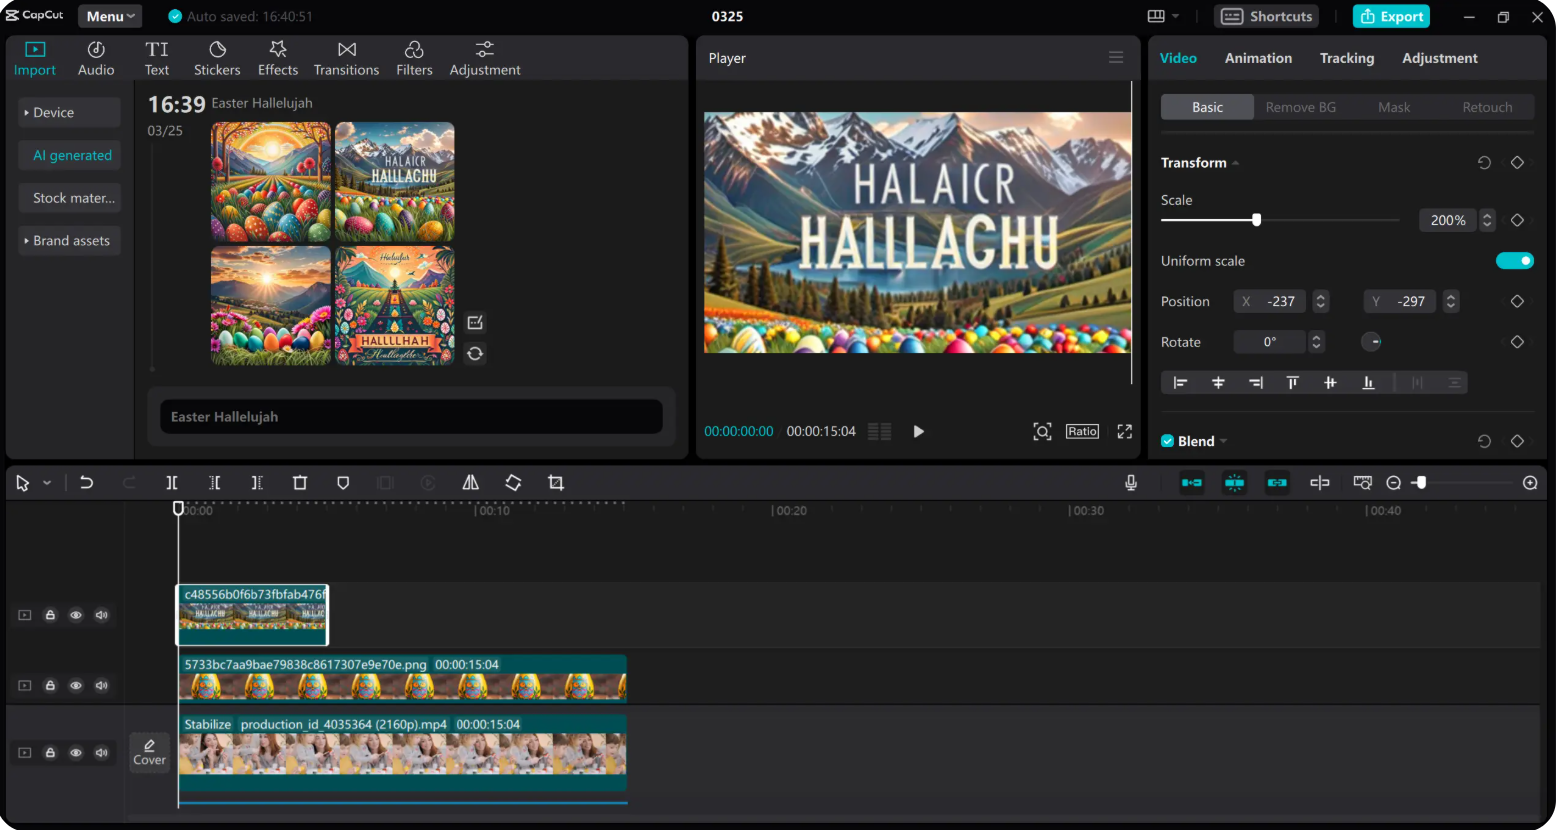Image resolution: width=1556 pixels, height=830 pixels.
Task: Open the voiceover recording microphone tool
Action: [1130, 483]
